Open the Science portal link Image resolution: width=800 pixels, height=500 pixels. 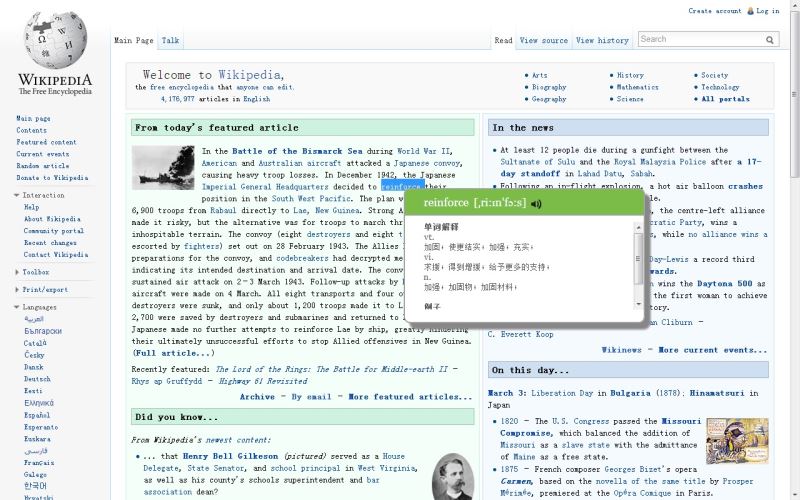point(630,99)
